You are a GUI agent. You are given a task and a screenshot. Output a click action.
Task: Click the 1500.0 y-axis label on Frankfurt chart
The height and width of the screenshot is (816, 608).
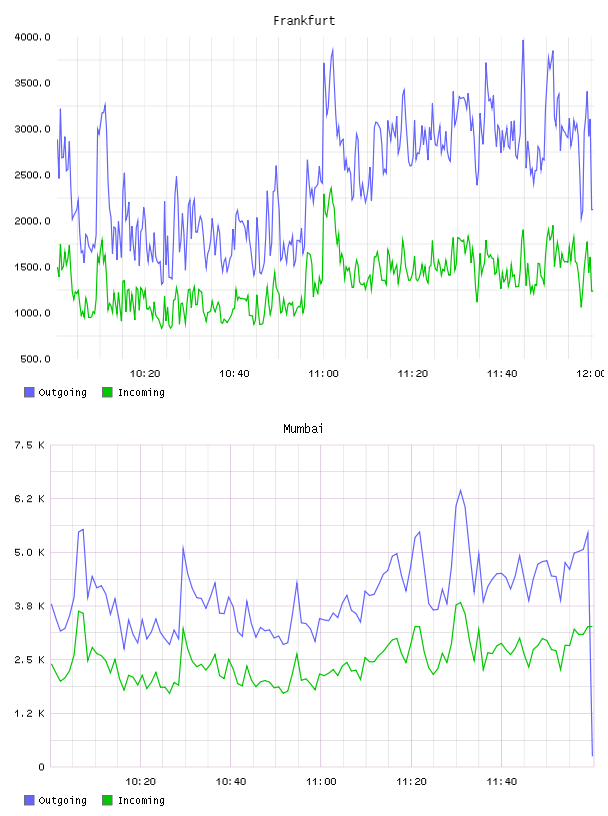pos(32,267)
